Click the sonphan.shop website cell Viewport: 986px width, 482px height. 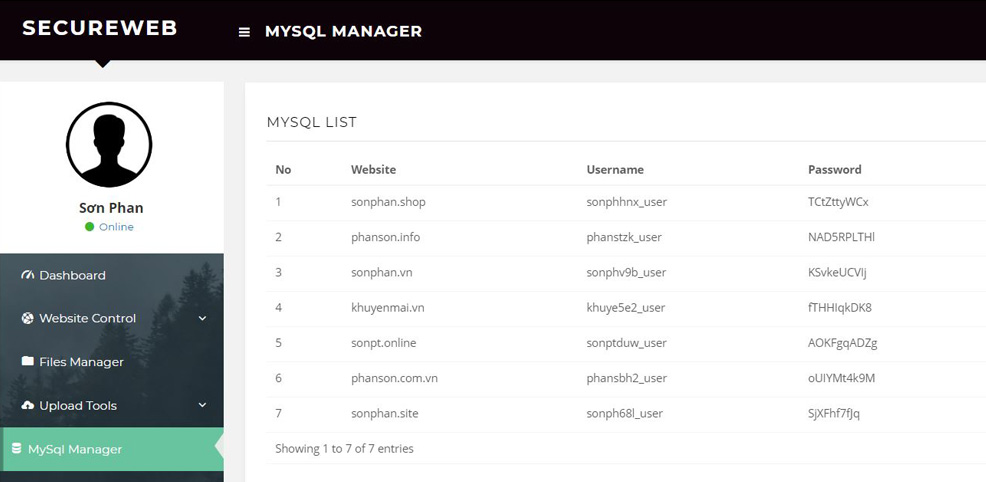pyautogui.click(x=388, y=202)
